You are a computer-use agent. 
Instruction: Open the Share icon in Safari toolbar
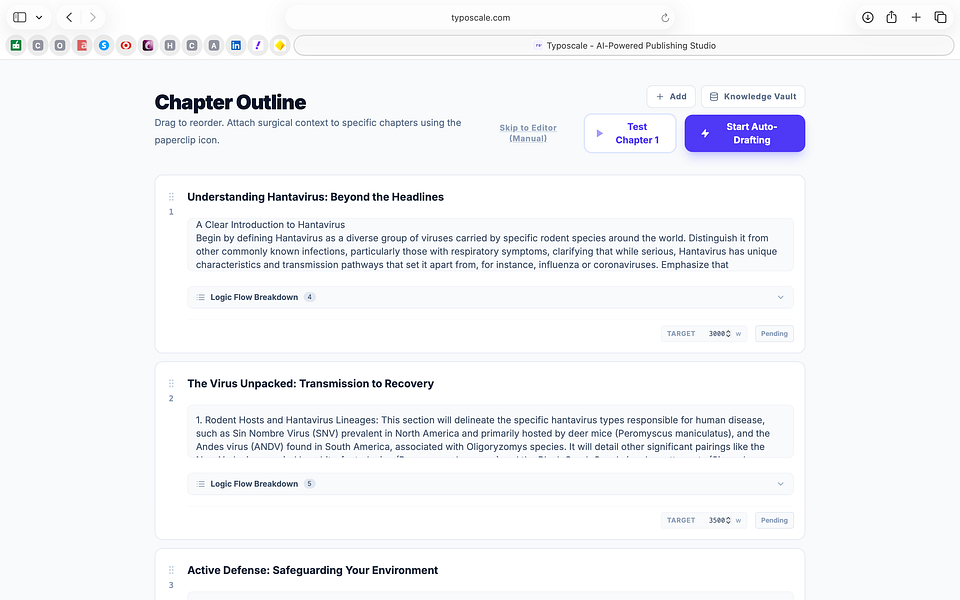[891, 17]
